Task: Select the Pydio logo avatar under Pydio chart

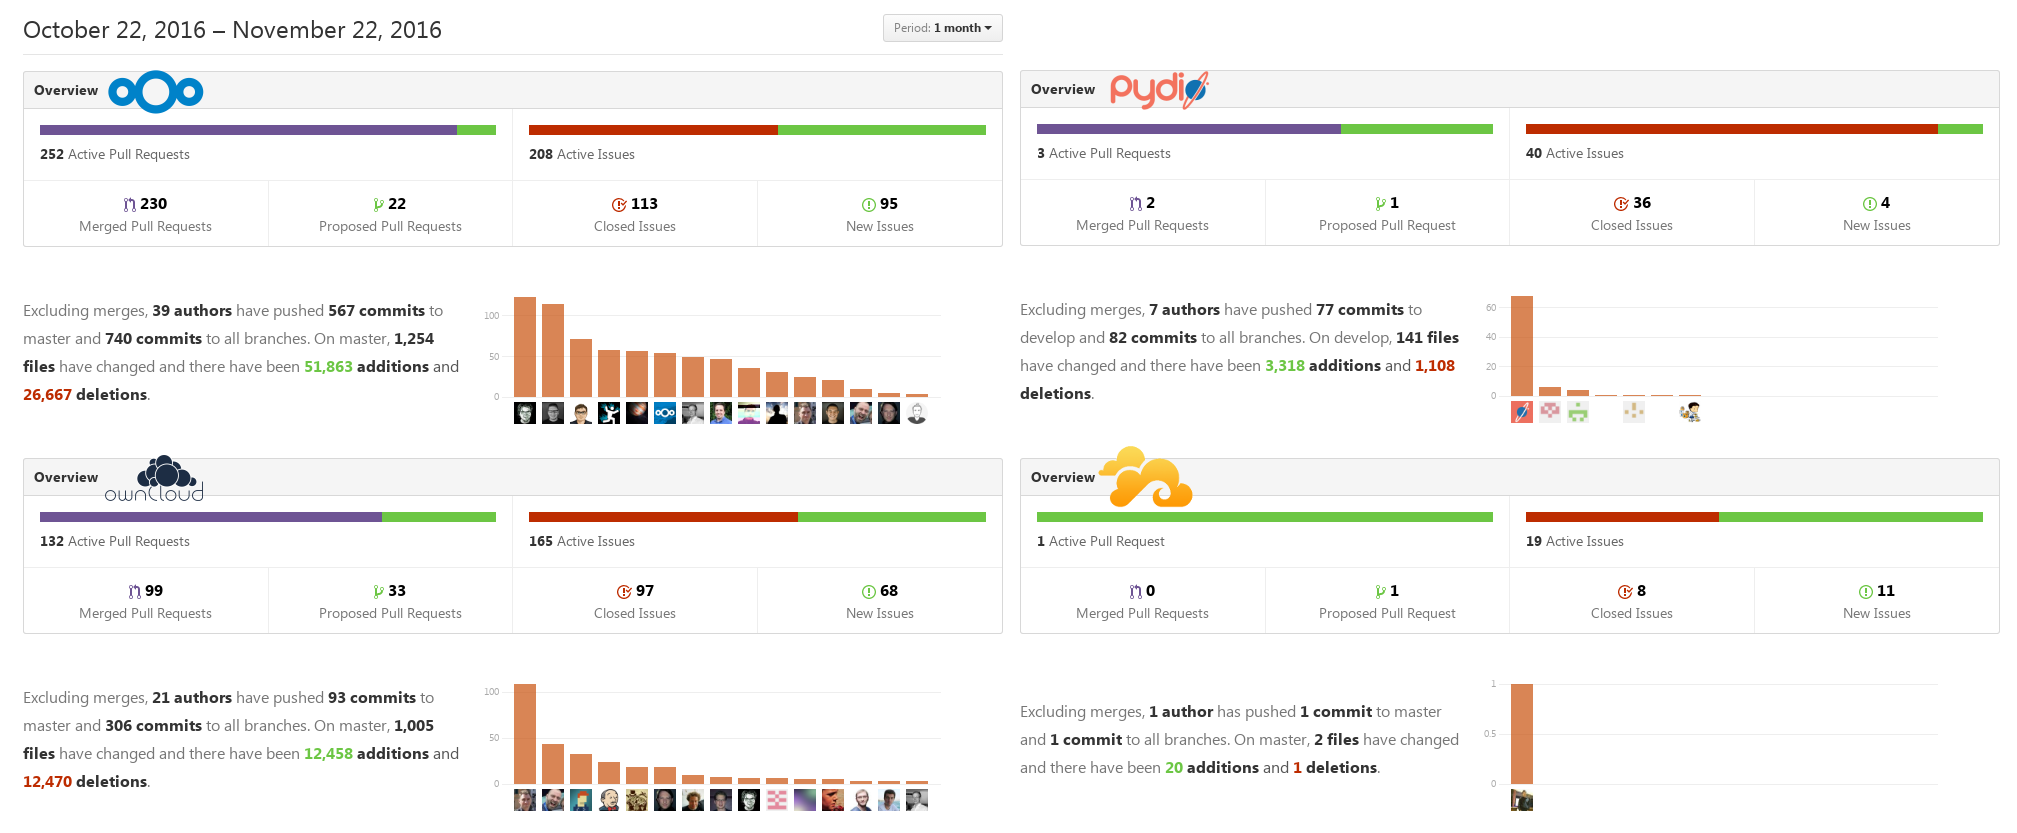Action: click(1522, 412)
